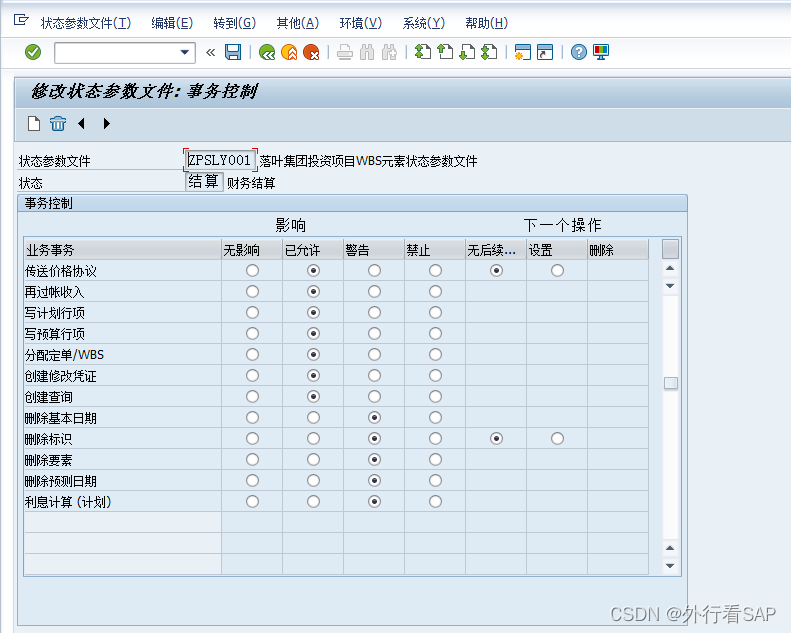The height and width of the screenshot is (633, 791).
Task: Select 无影响 for 传送价格协议
Action: 252,271
